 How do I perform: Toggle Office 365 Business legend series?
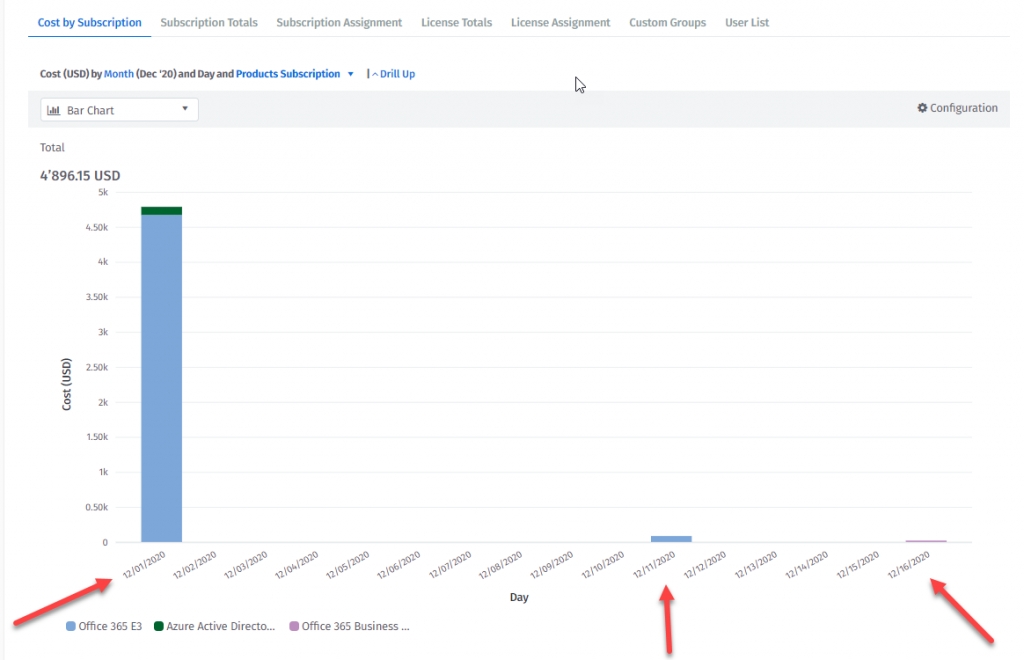(350, 627)
